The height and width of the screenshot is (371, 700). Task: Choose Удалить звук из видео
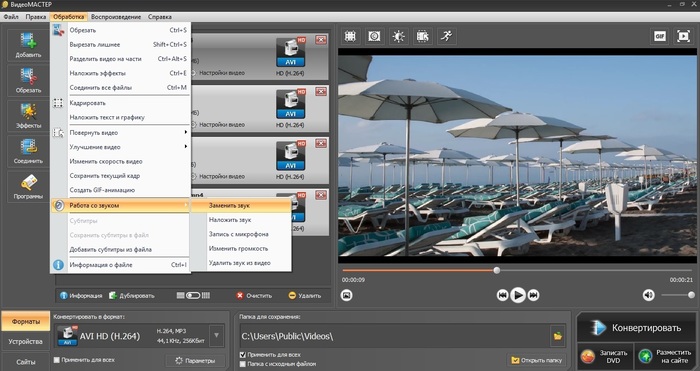coord(241,263)
